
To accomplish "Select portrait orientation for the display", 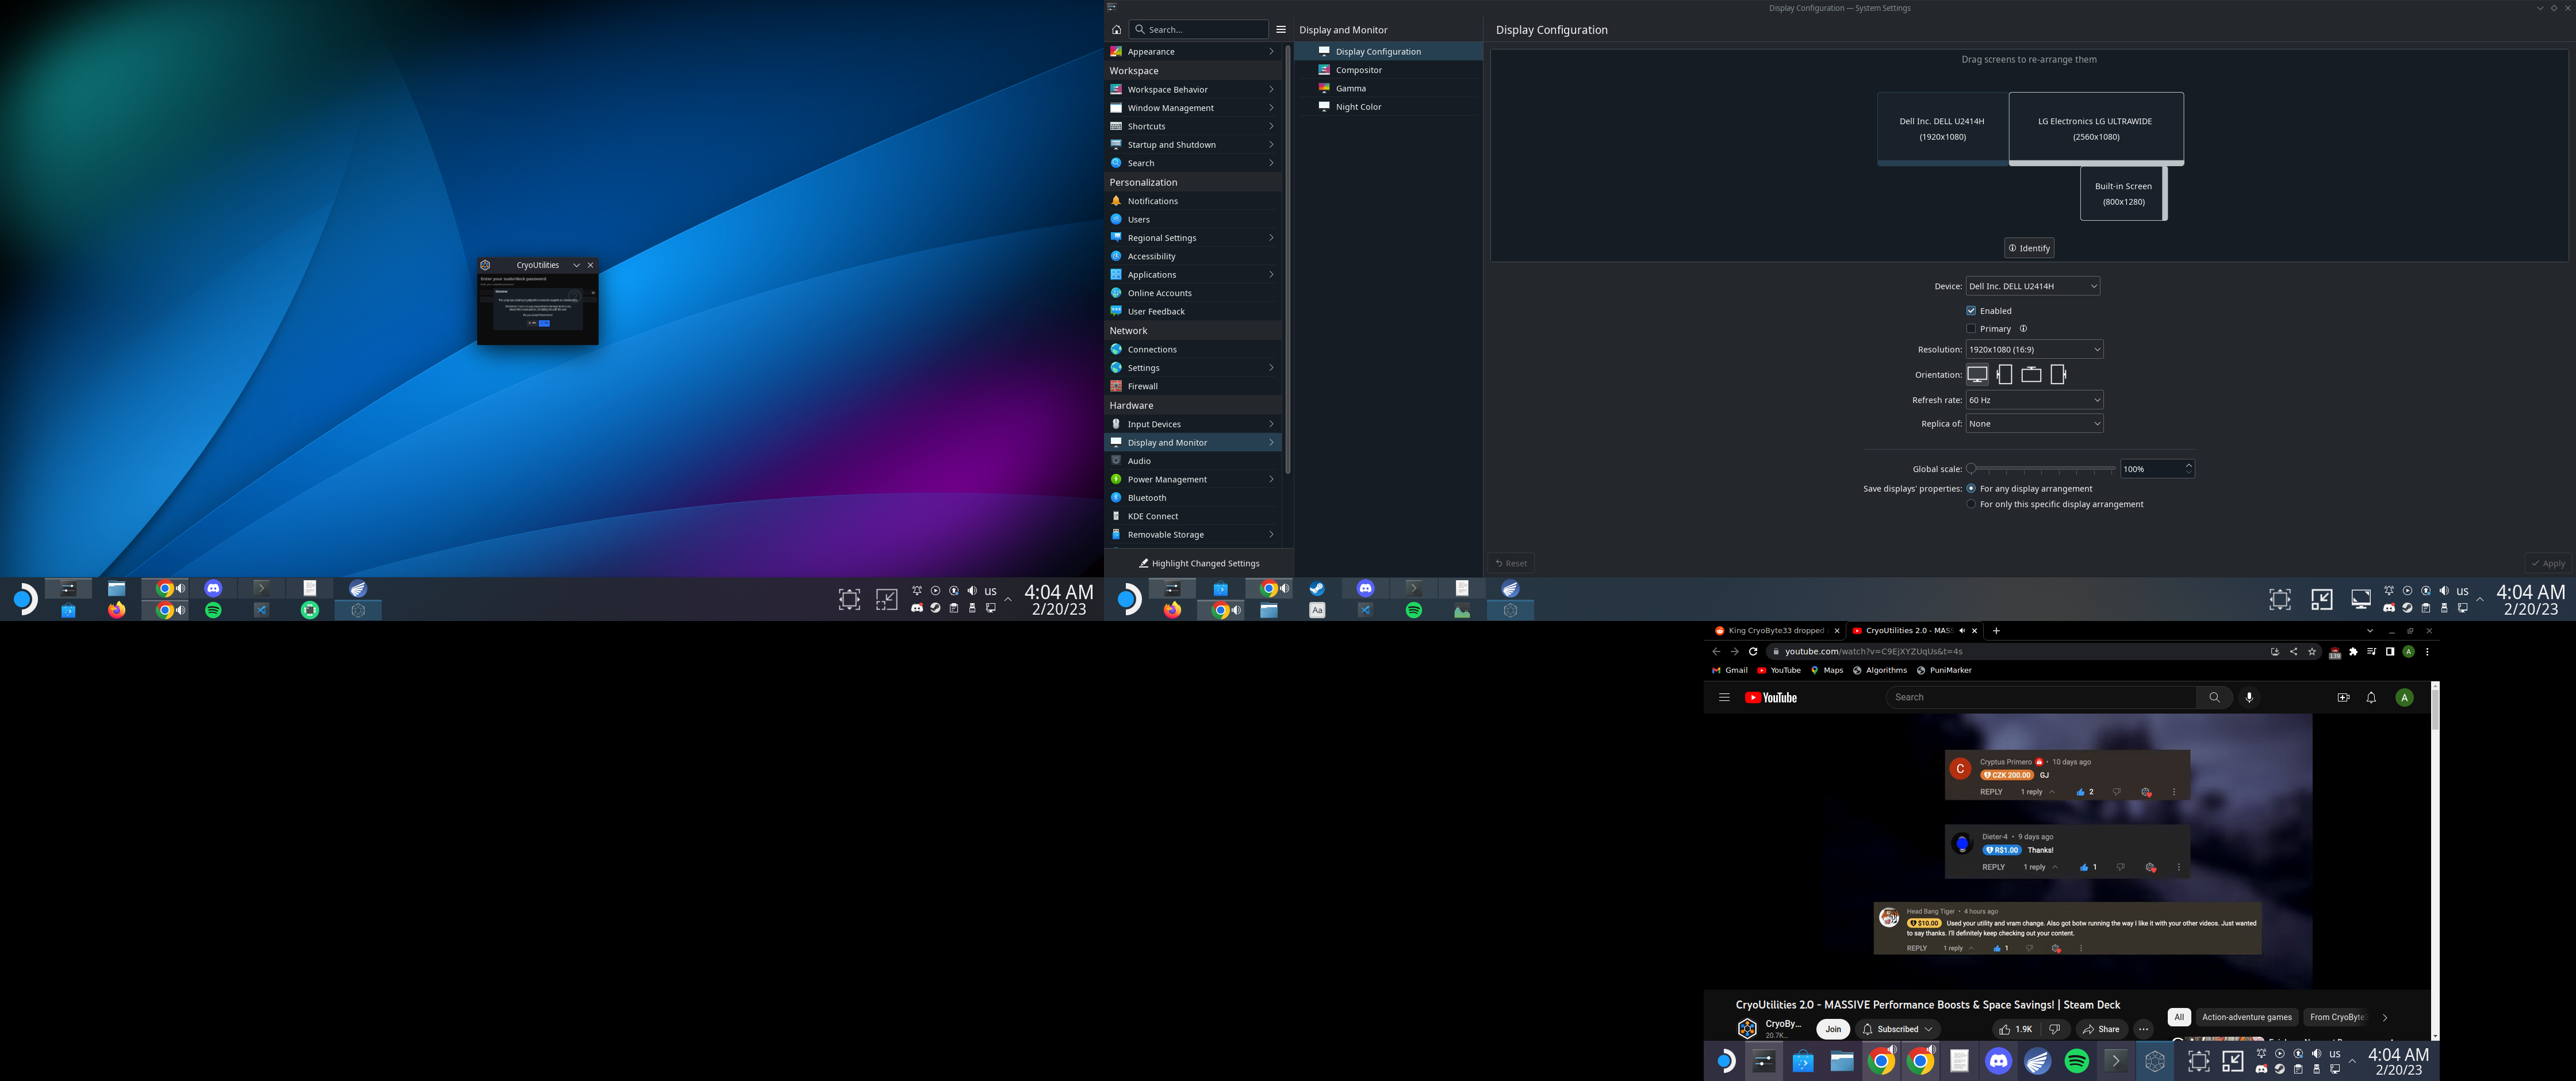I will click(x=2005, y=374).
